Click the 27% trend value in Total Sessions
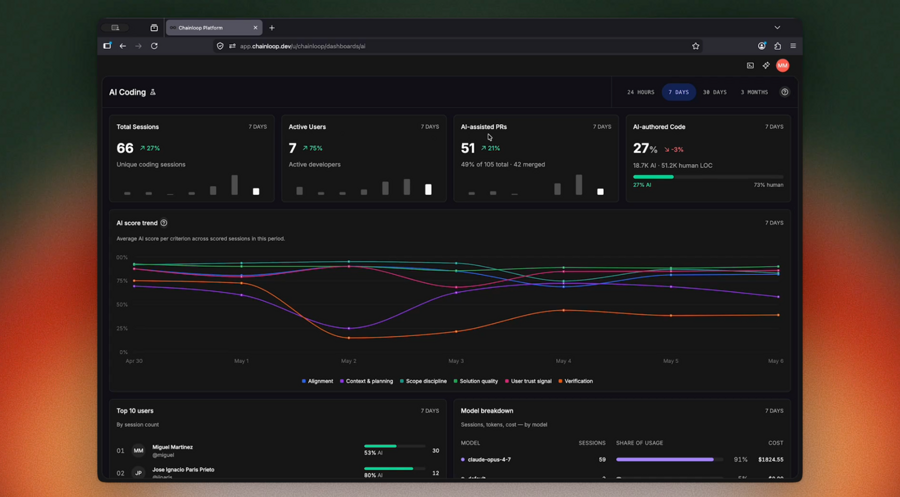The width and height of the screenshot is (900, 497). pos(150,148)
